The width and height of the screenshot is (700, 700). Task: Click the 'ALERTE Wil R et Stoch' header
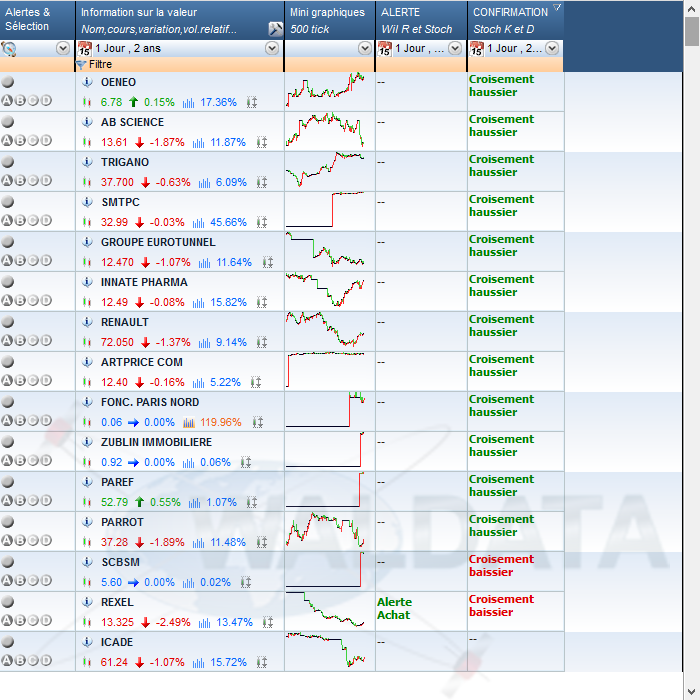coord(421,20)
